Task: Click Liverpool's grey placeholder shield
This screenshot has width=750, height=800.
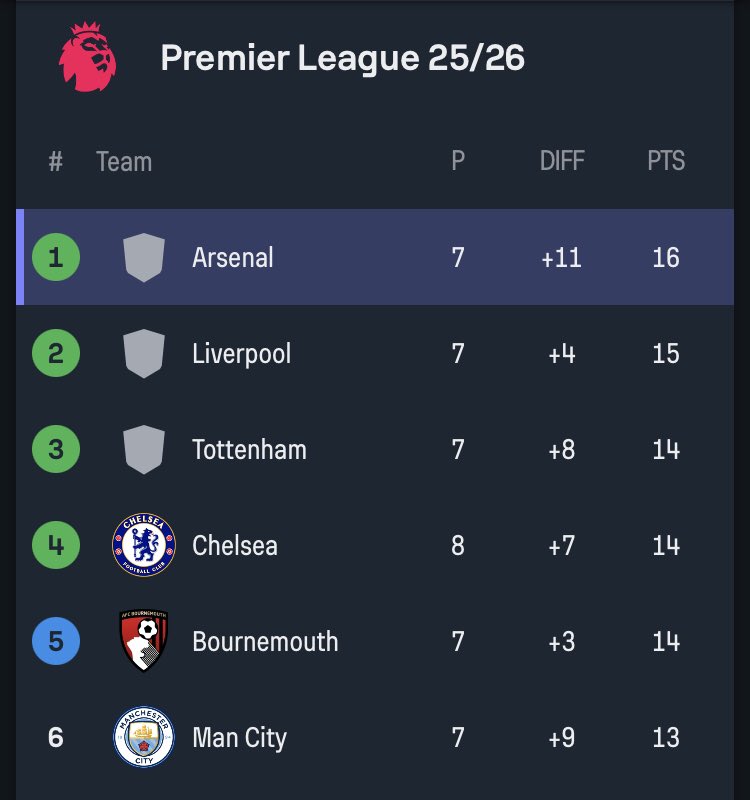Action: tap(144, 353)
